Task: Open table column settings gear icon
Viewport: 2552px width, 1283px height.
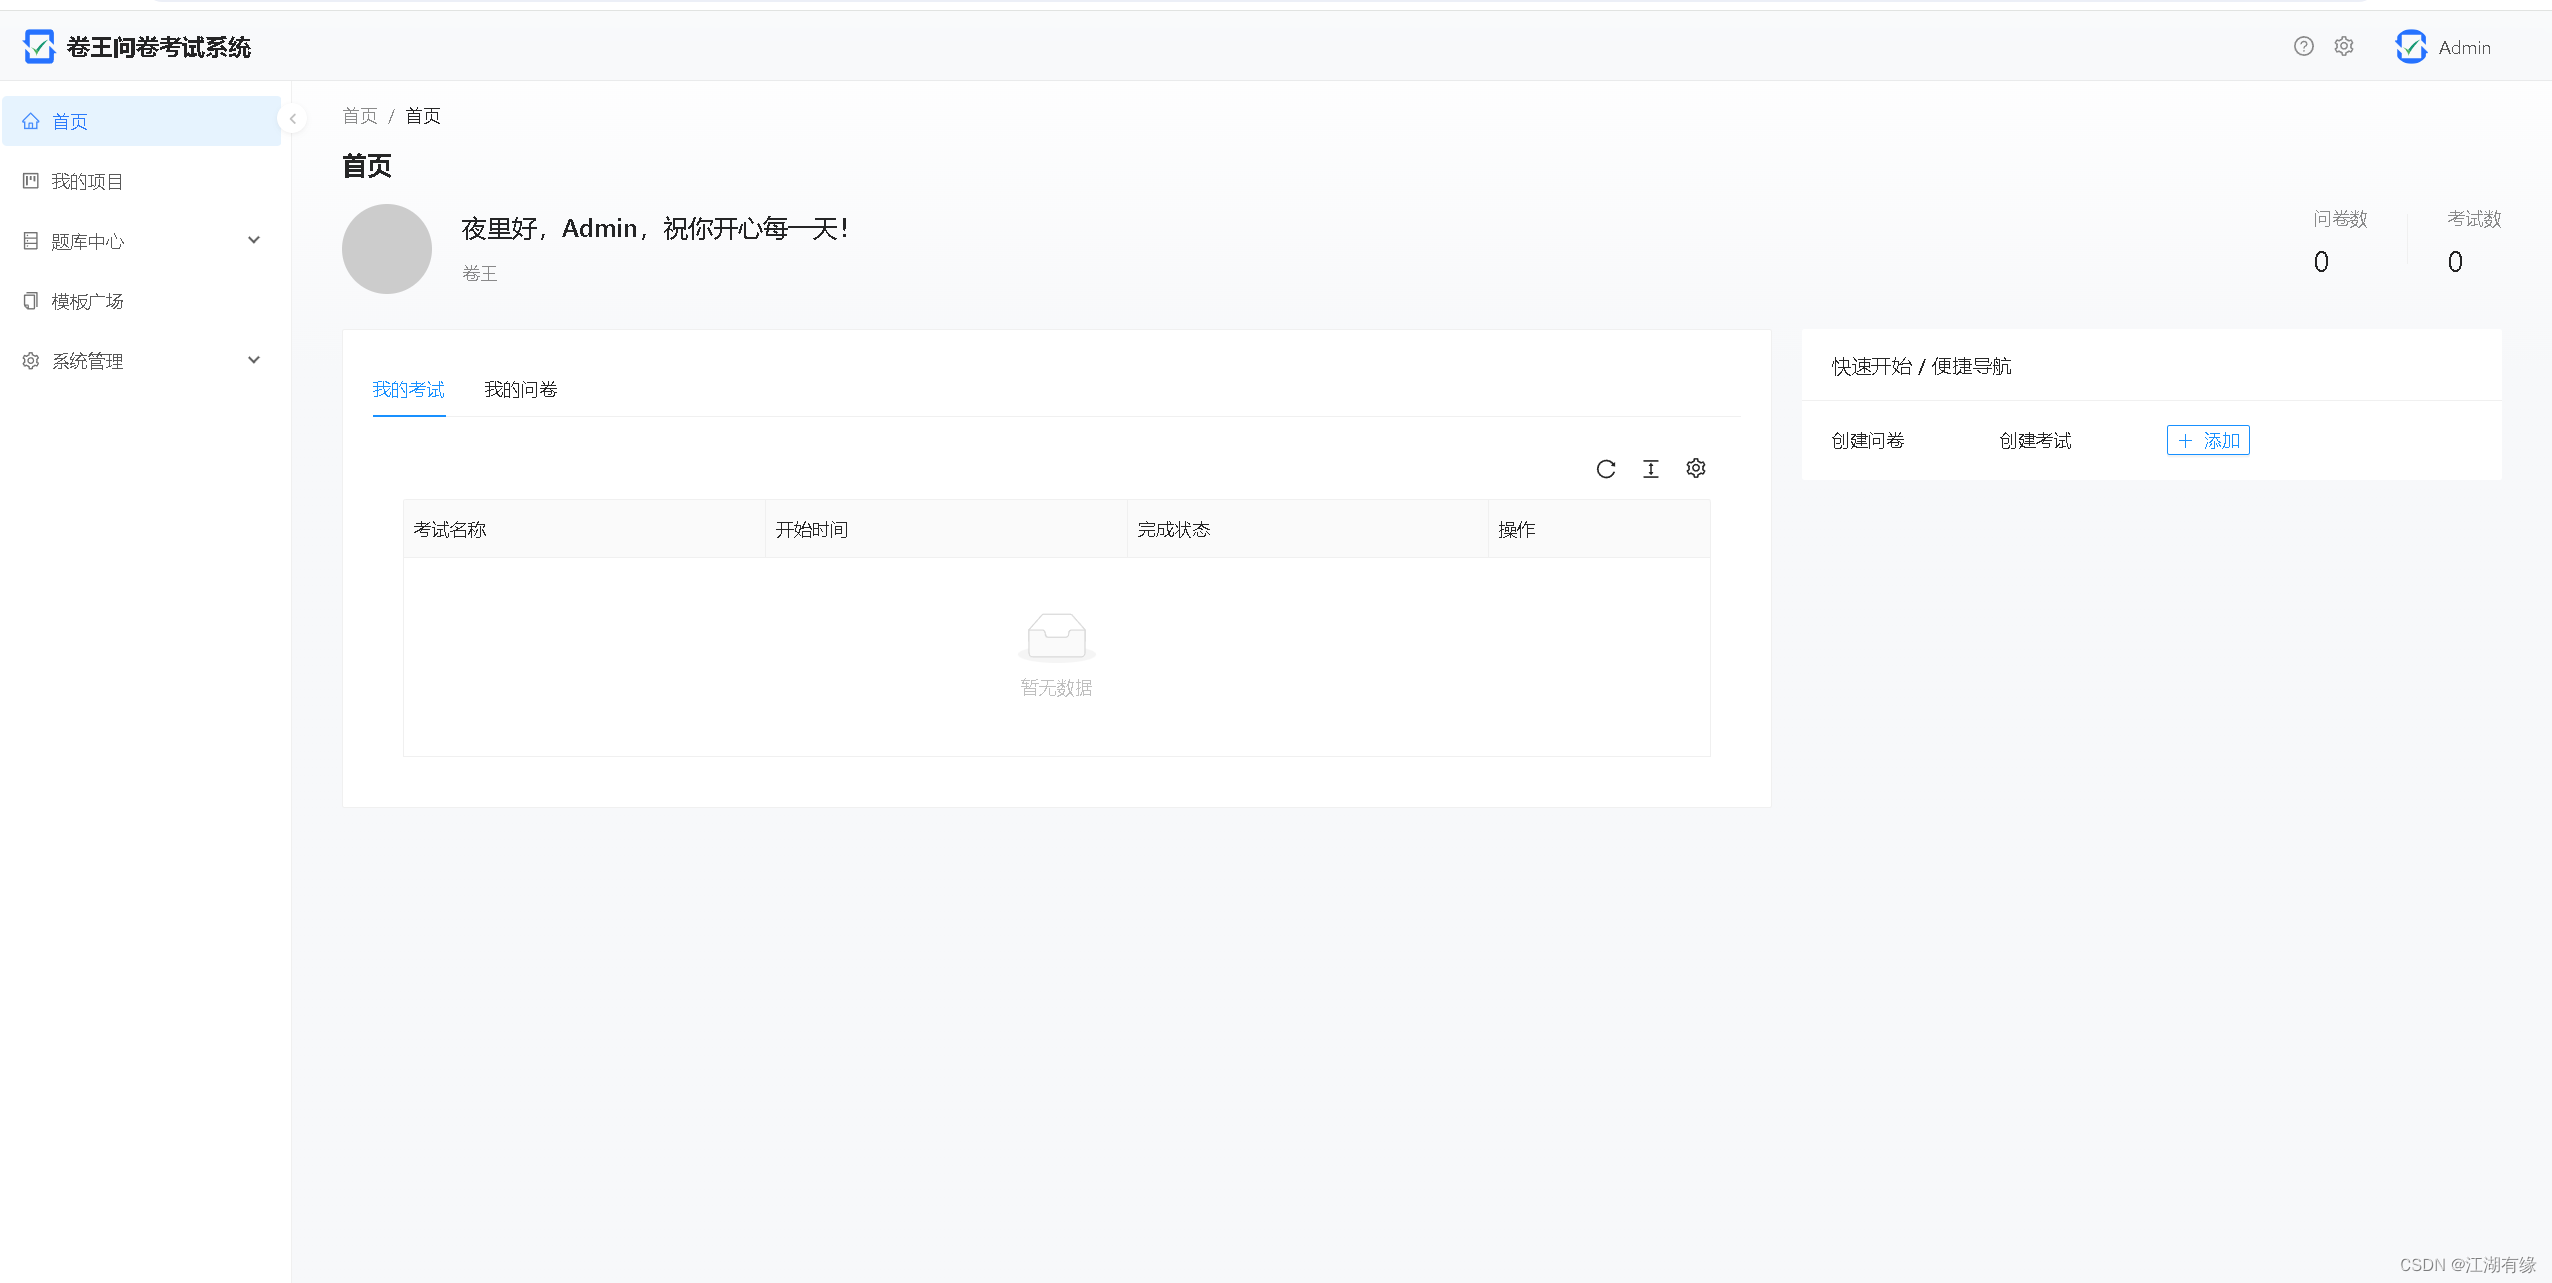Action: click(x=1696, y=468)
